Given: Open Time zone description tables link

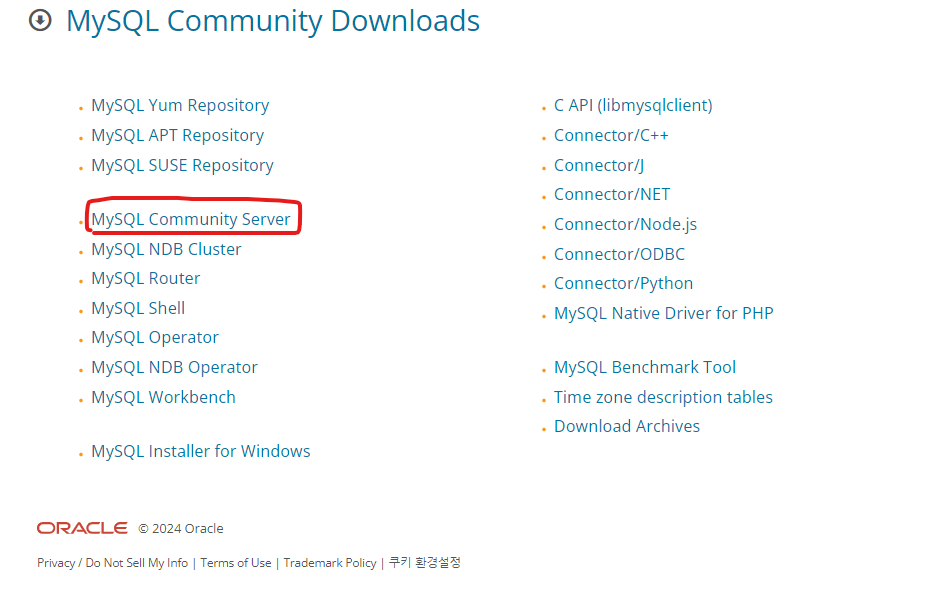Looking at the screenshot, I should pyautogui.click(x=663, y=397).
